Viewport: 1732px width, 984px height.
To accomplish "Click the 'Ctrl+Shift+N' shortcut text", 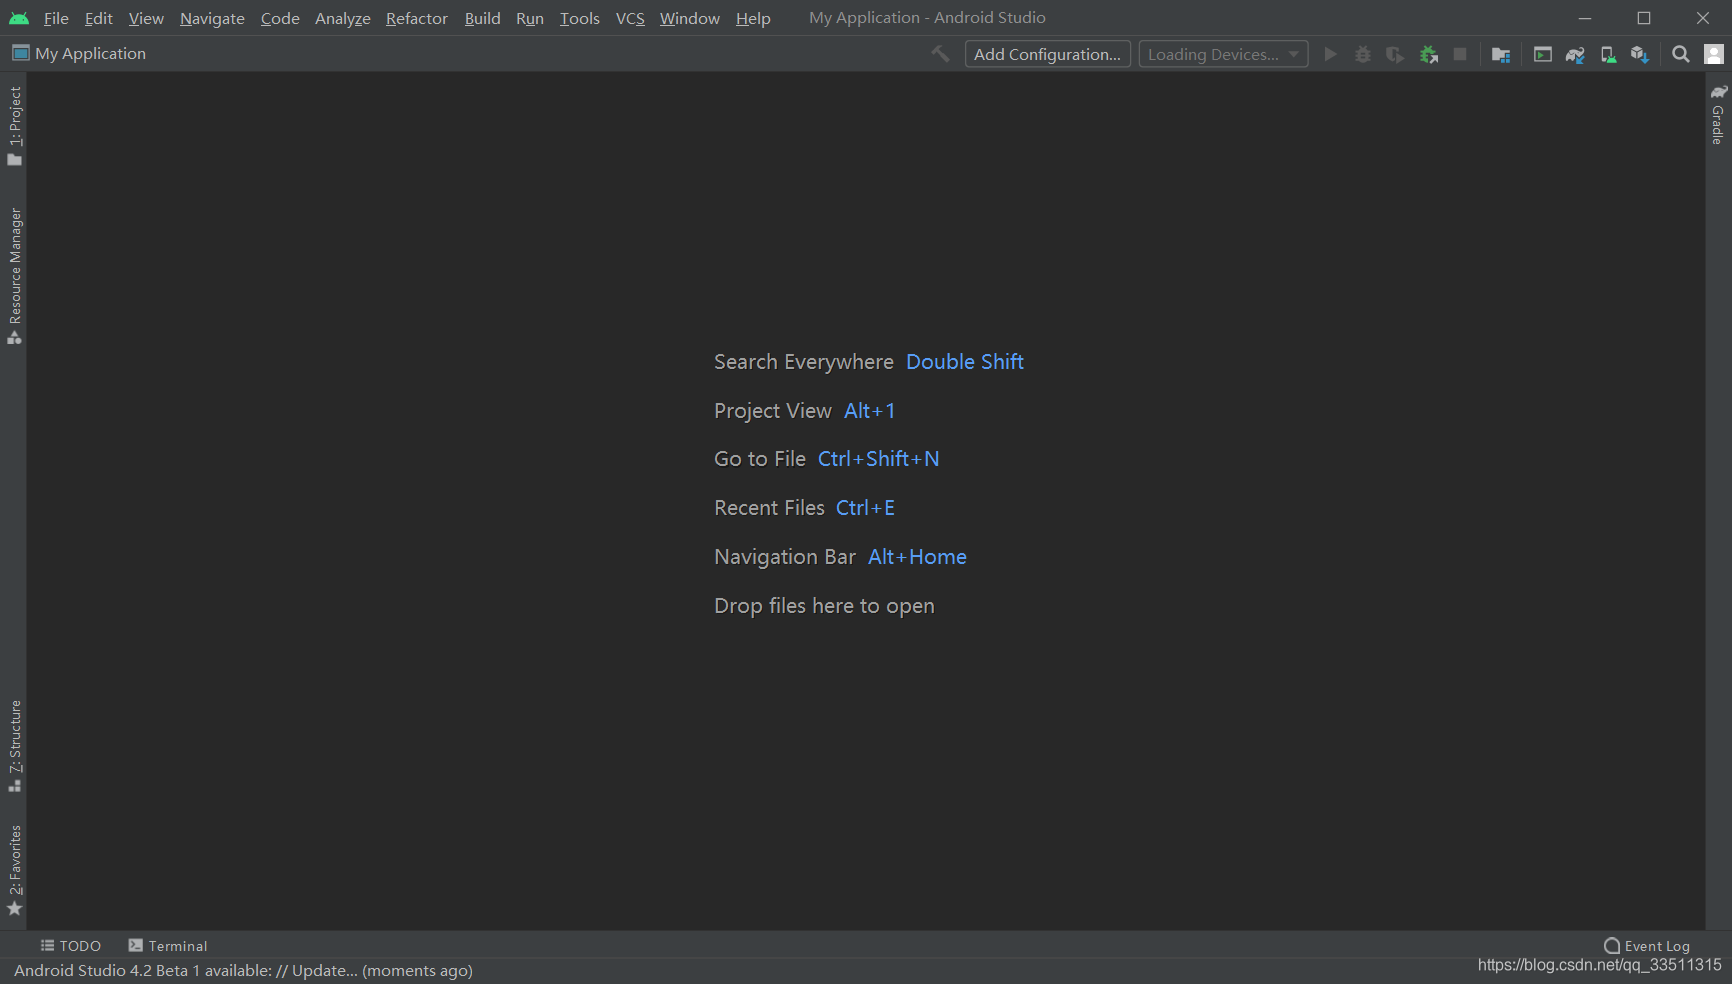I will 879,459.
